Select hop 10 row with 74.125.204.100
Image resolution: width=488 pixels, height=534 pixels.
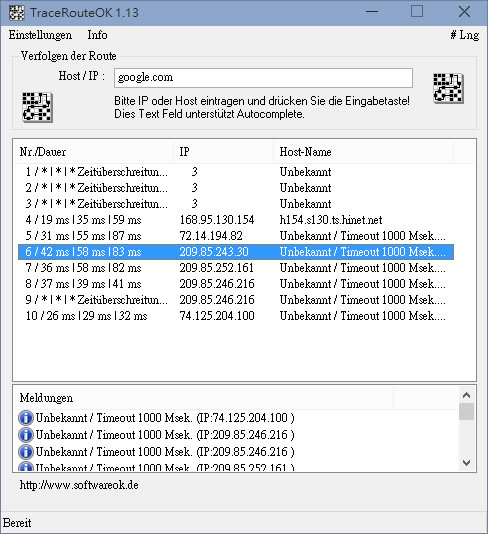(236, 316)
